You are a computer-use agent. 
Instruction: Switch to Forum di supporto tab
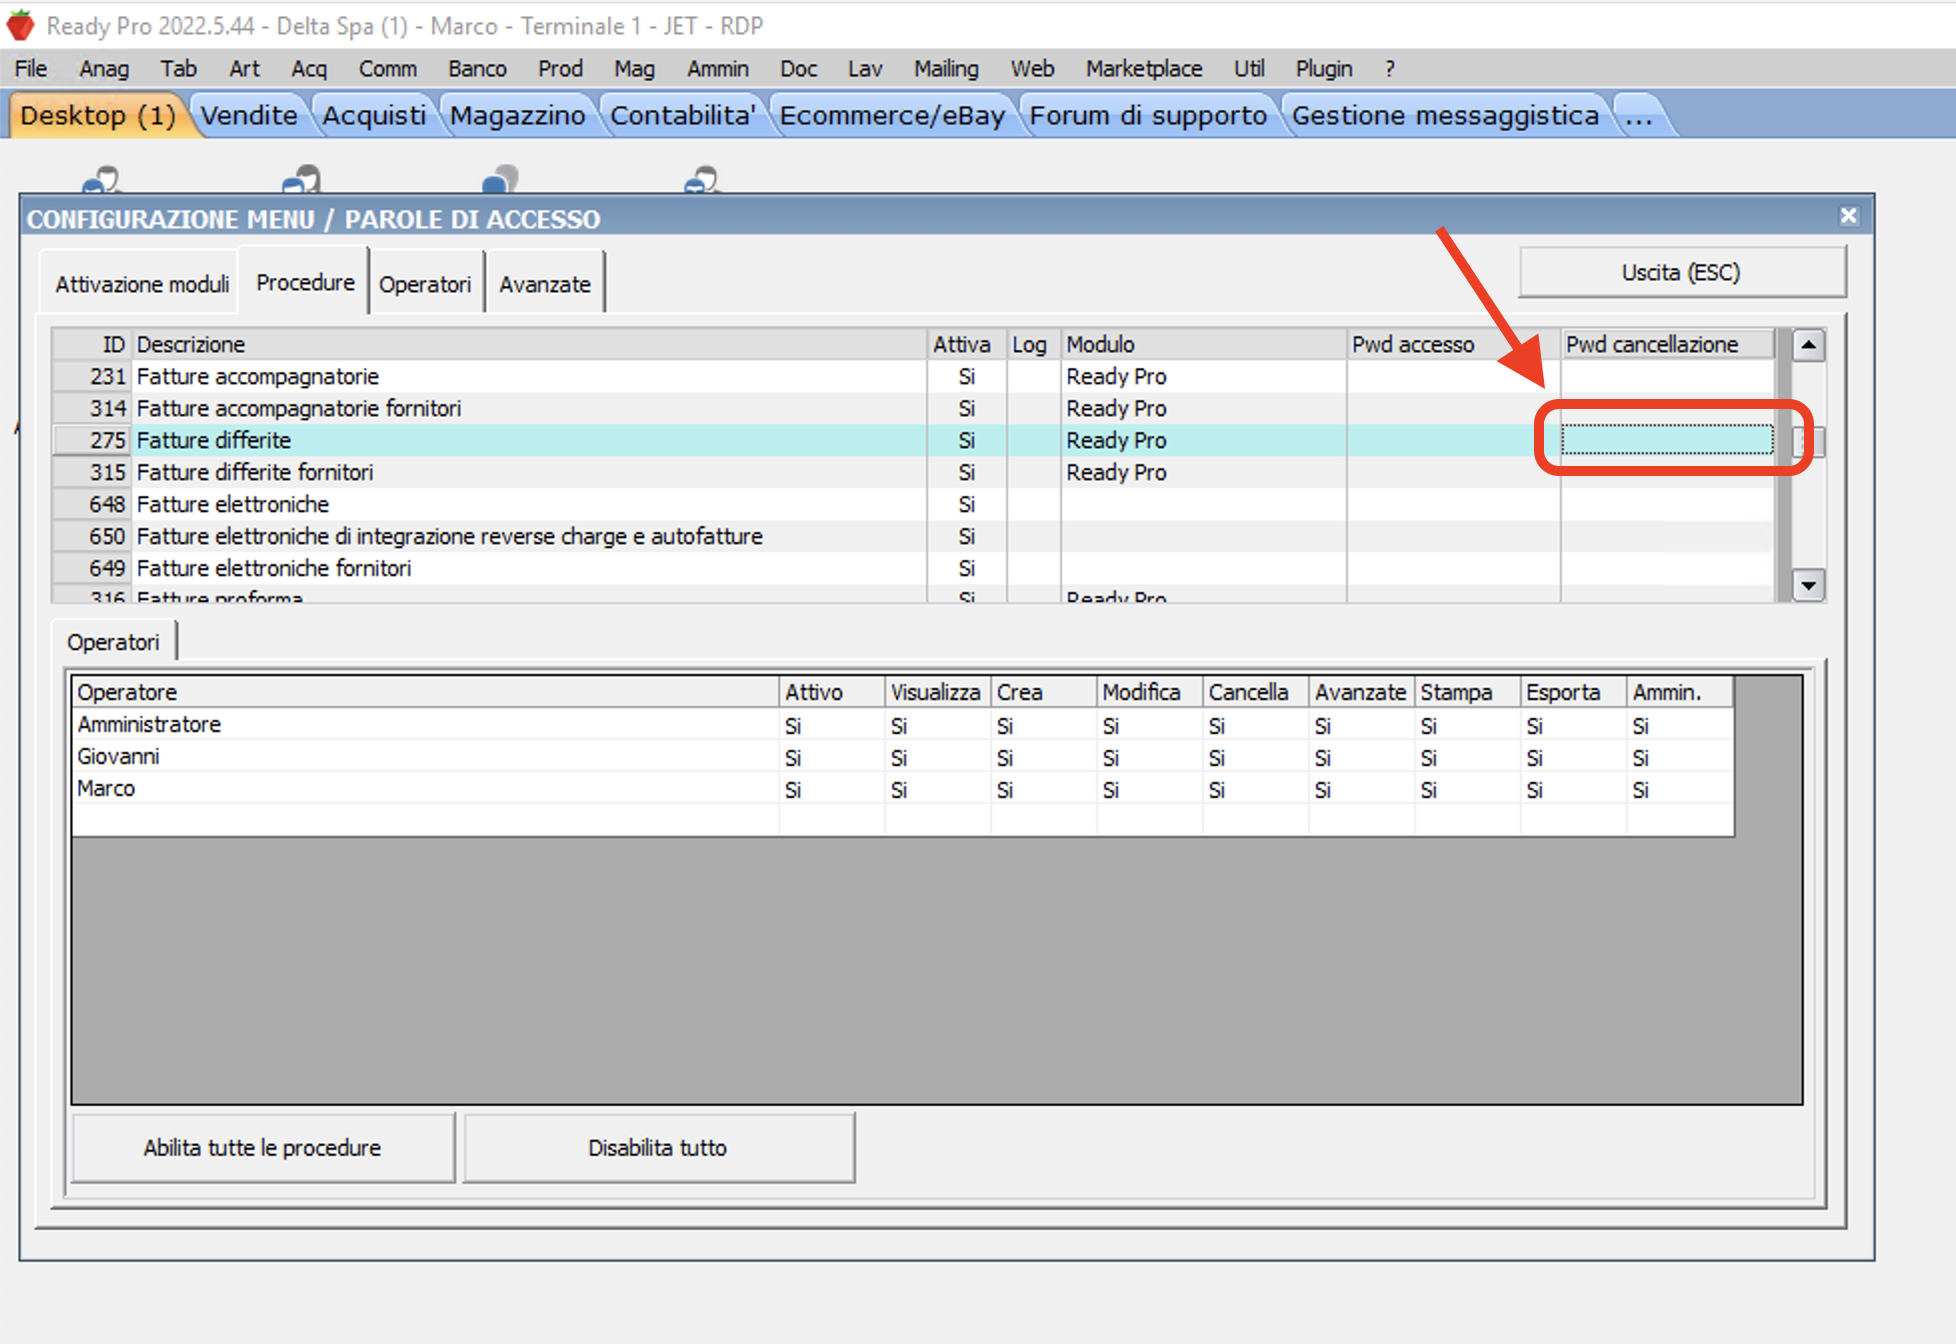point(1148,115)
